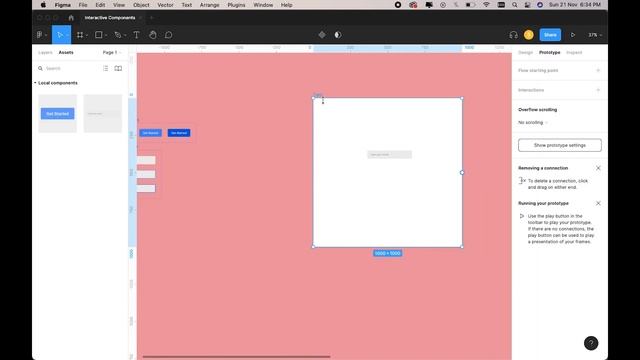
Task: Select the Frame tool
Action: 80,35
